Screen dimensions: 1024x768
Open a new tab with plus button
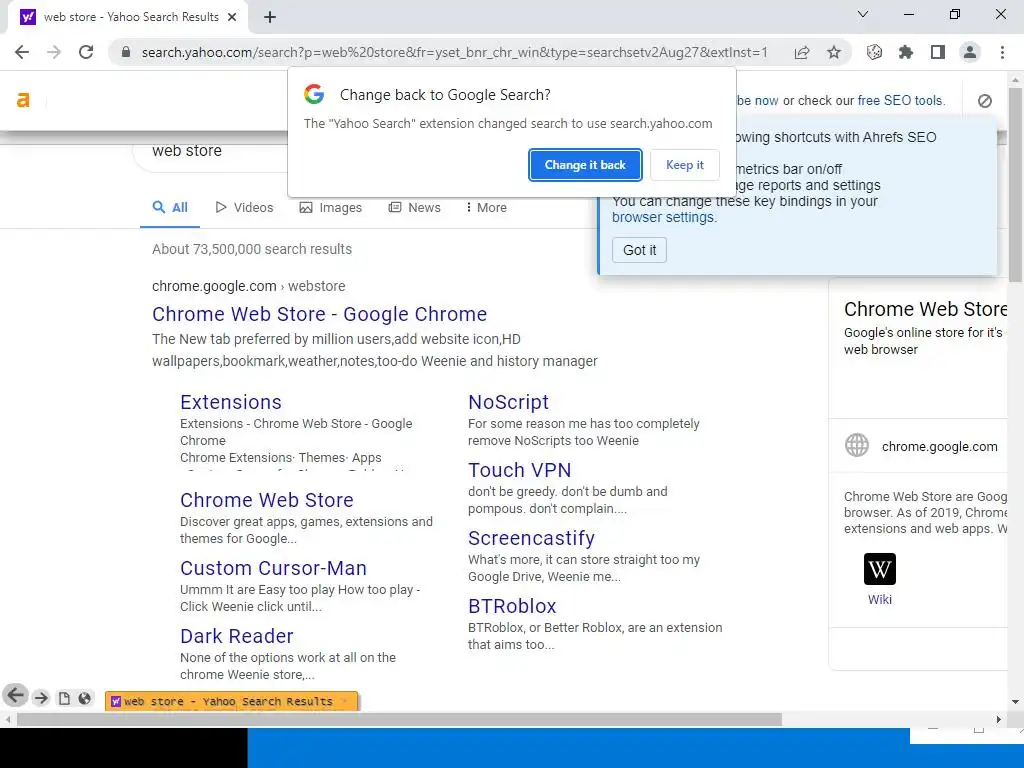(270, 17)
